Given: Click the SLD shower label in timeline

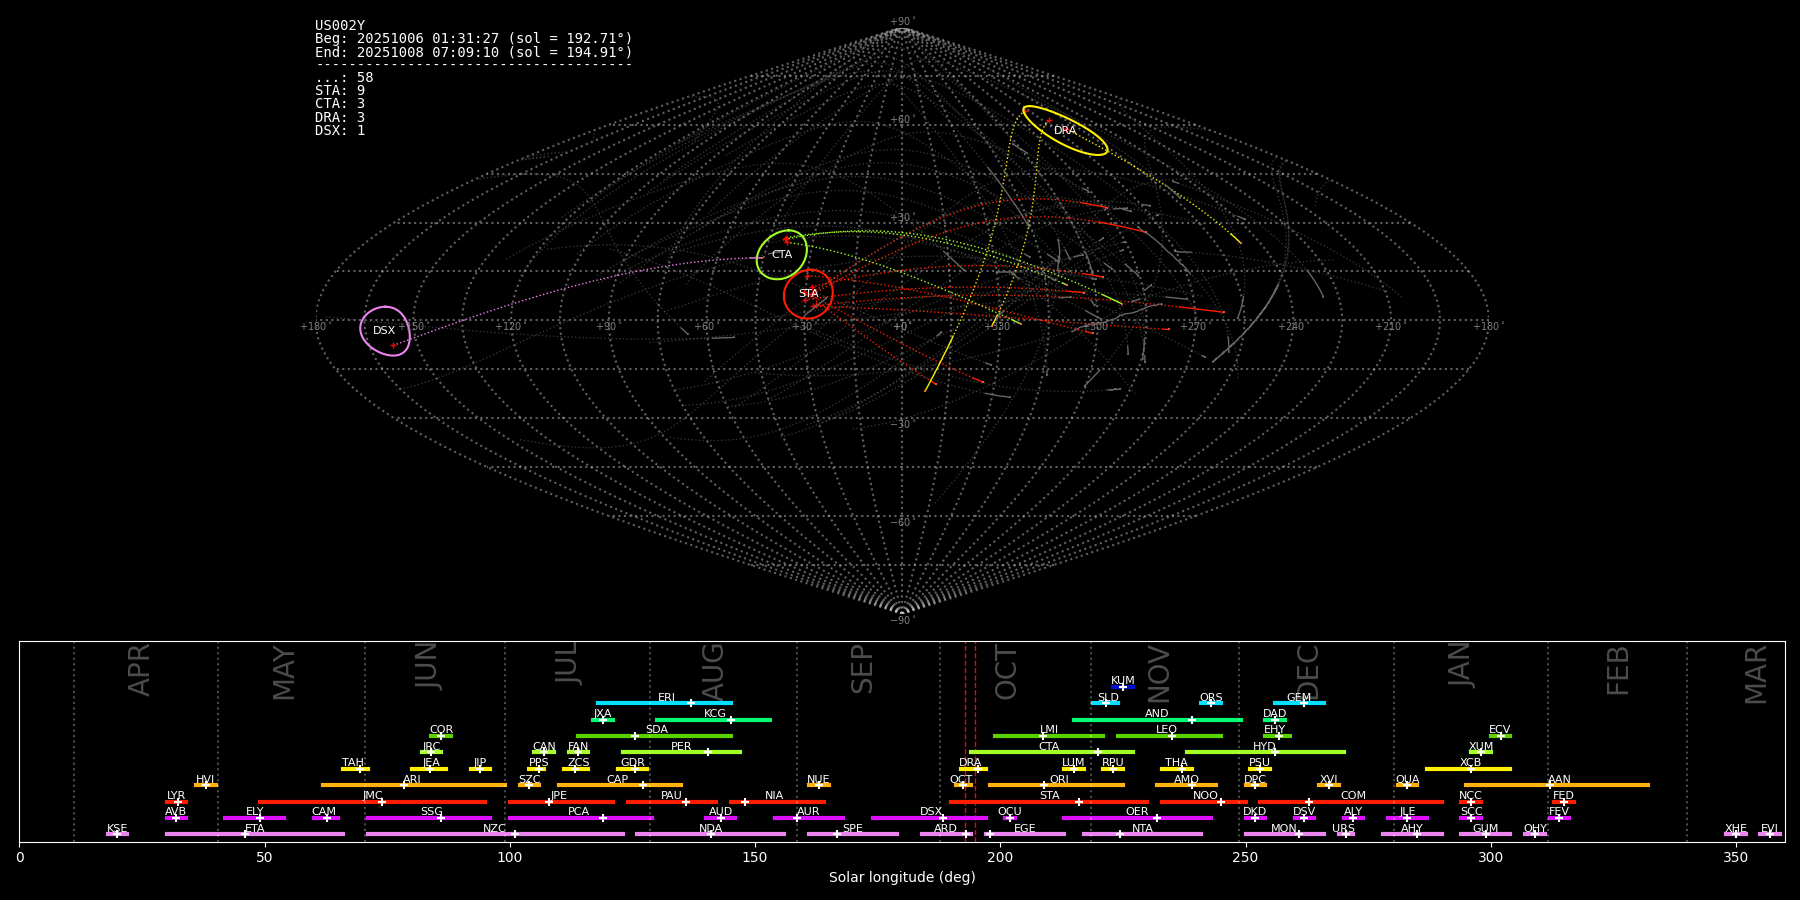Looking at the screenshot, I should [x=1108, y=698].
